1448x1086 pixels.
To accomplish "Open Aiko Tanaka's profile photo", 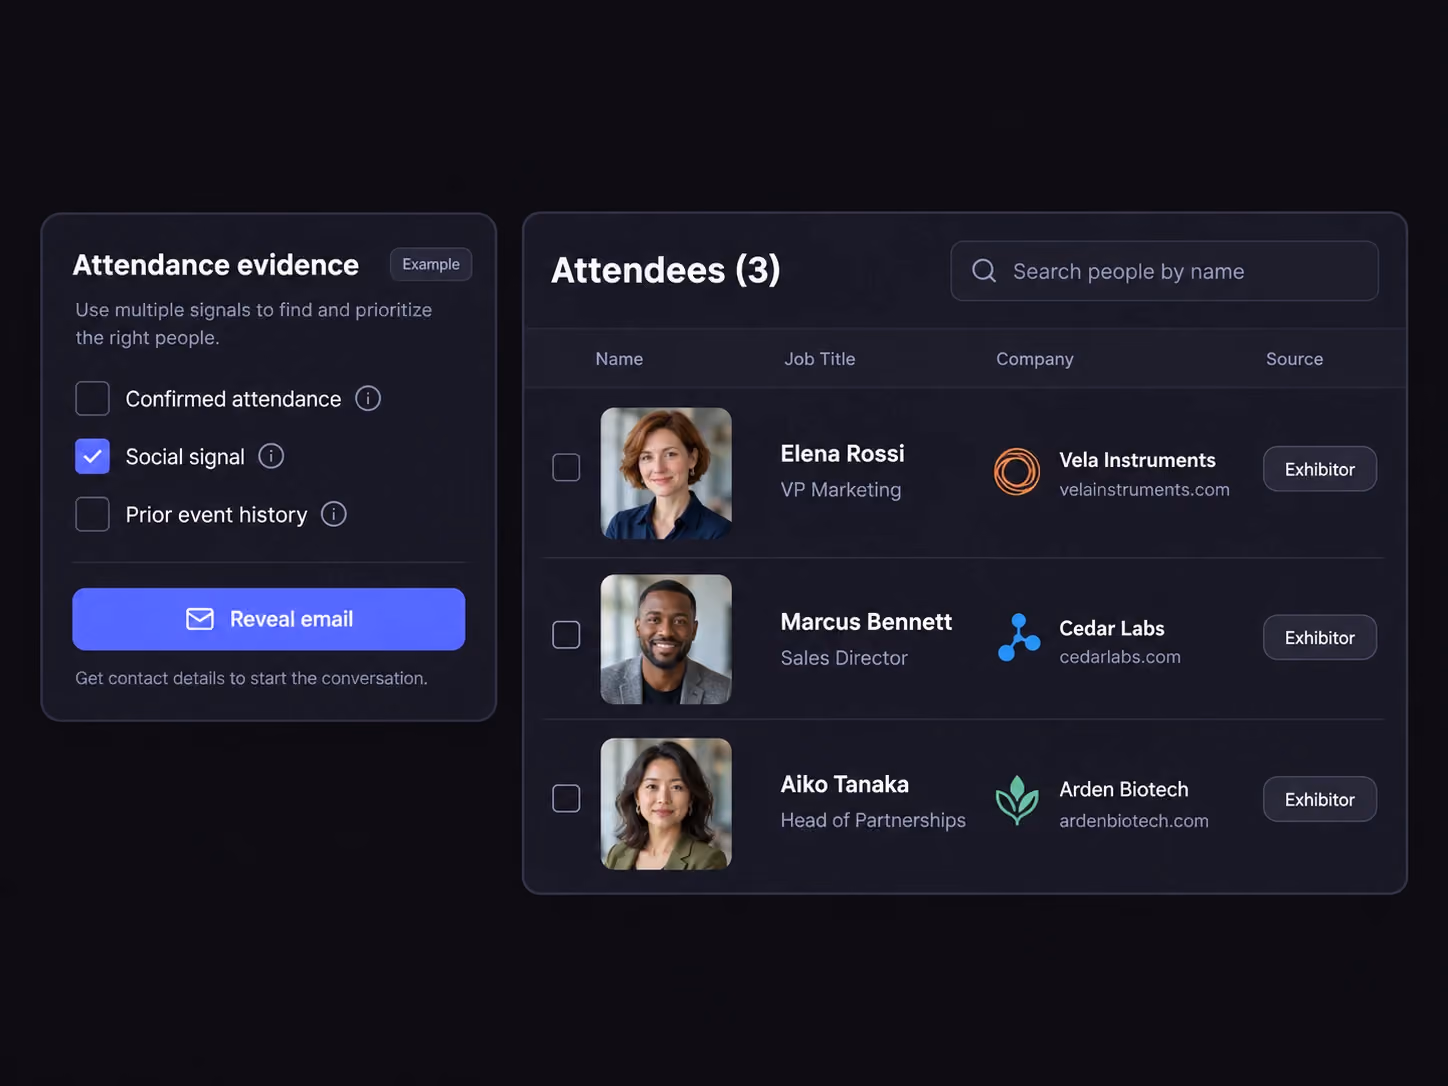I will (x=666, y=804).
